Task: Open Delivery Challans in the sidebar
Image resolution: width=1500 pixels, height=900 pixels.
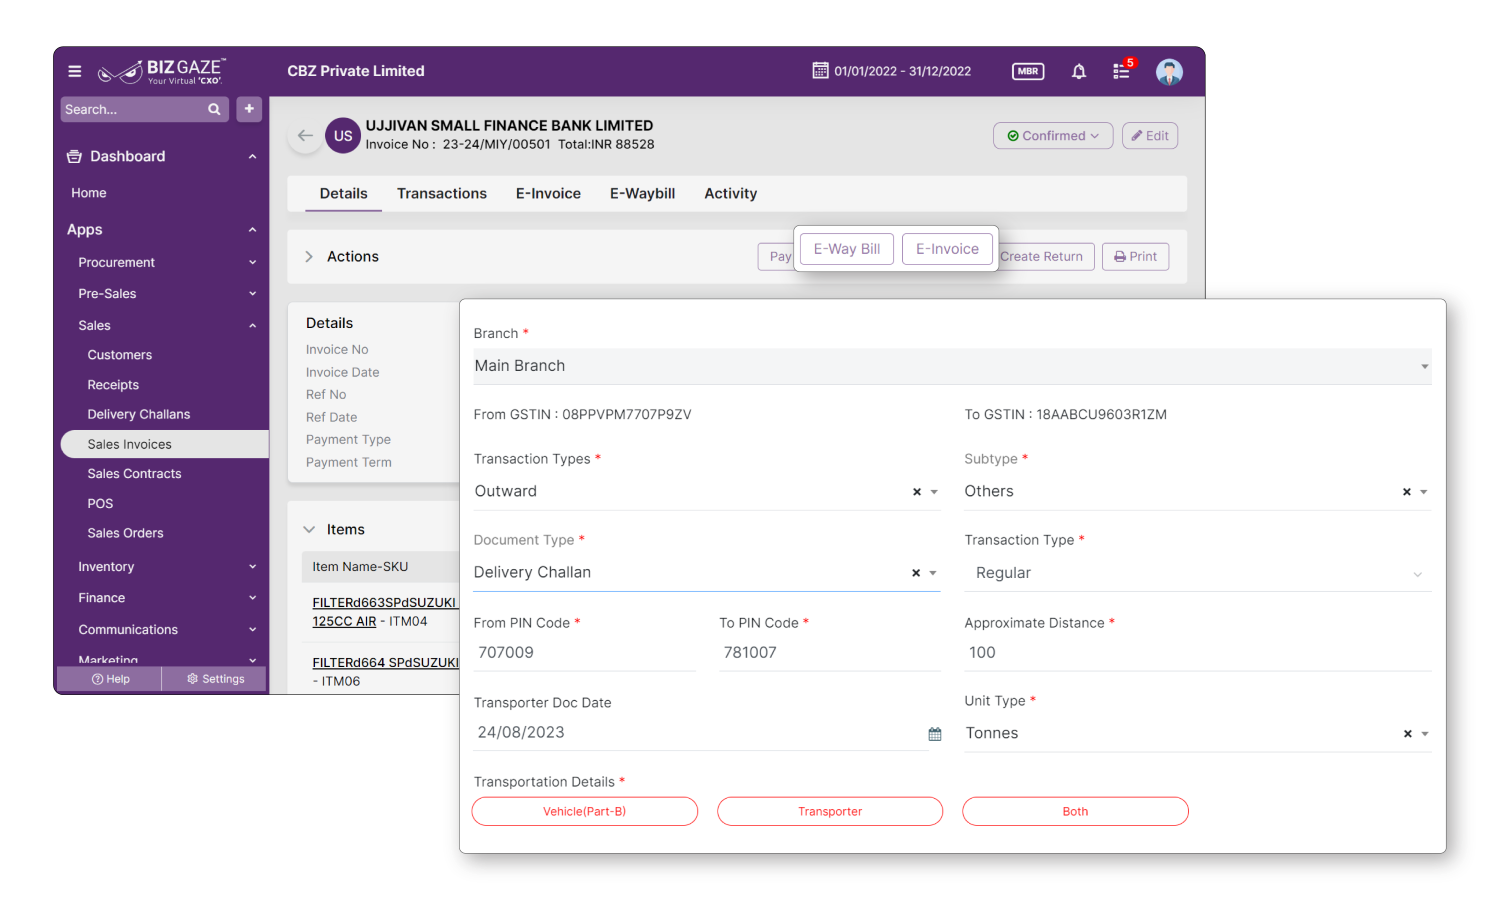Action: 139,414
